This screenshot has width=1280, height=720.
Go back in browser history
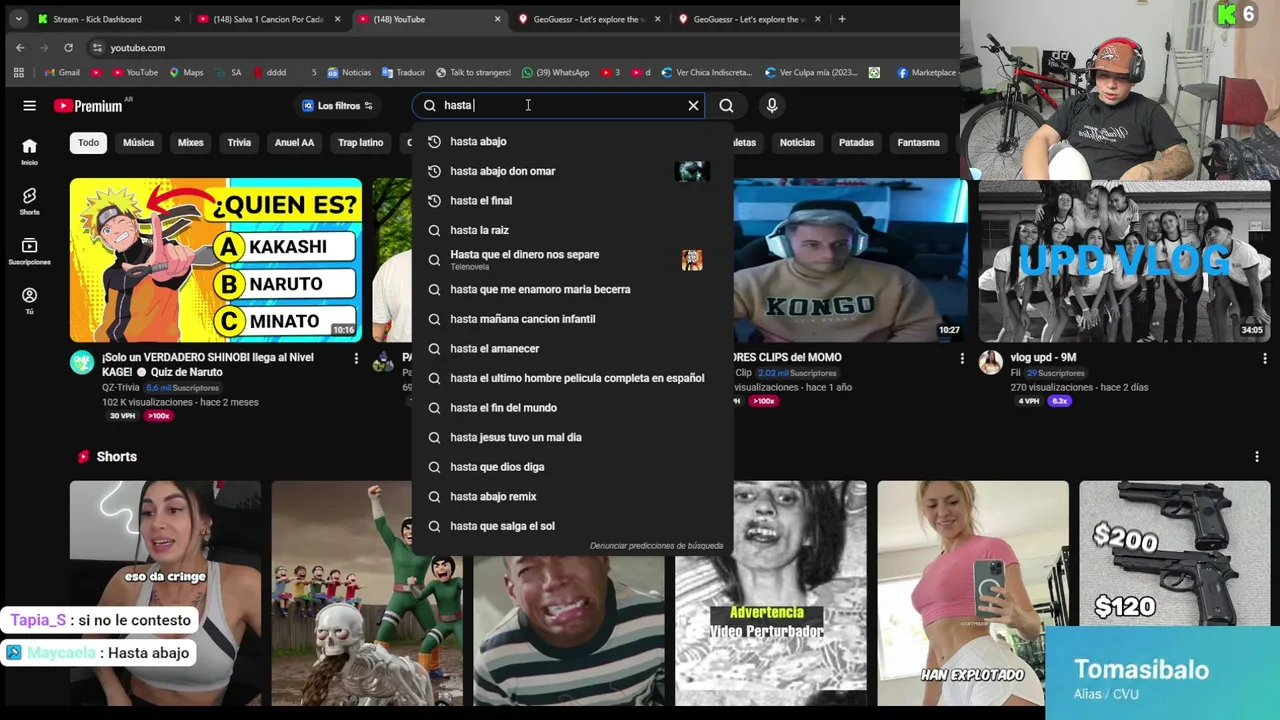coord(20,47)
